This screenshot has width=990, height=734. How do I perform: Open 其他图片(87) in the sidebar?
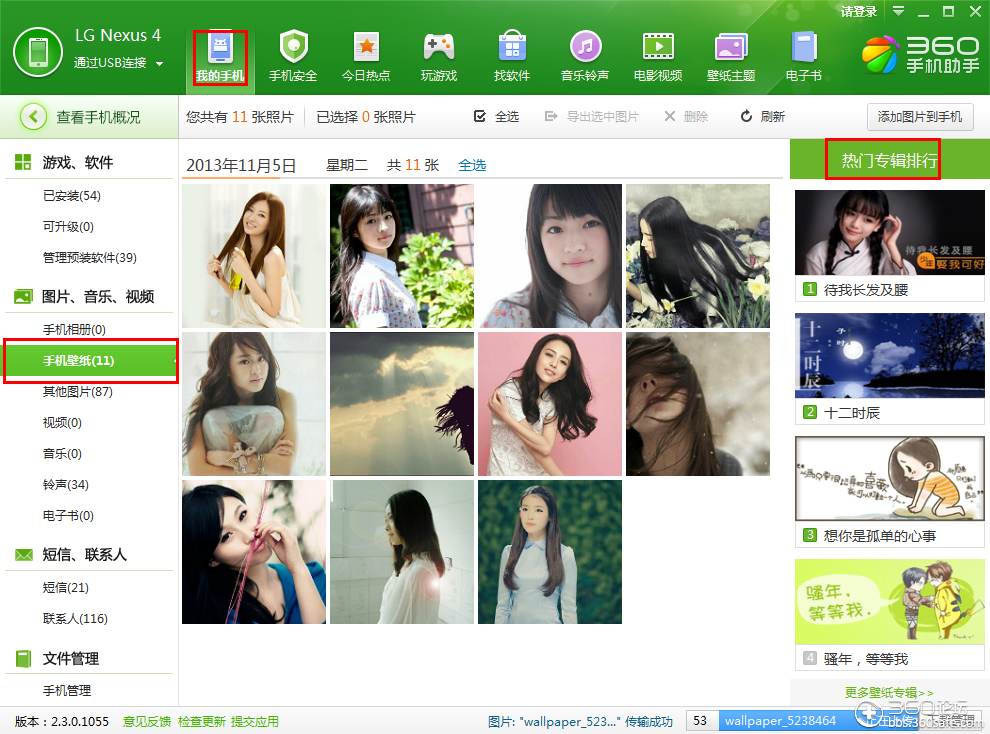[x=77, y=391]
